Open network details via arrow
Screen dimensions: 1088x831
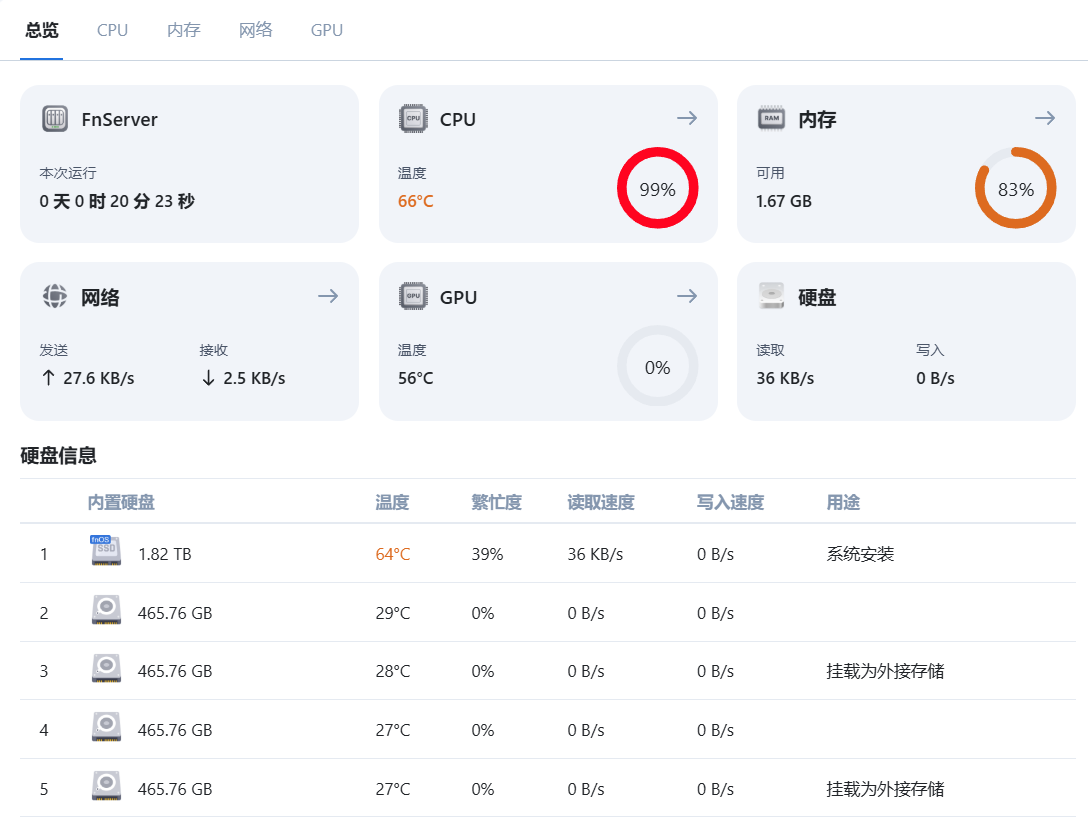coord(328,296)
